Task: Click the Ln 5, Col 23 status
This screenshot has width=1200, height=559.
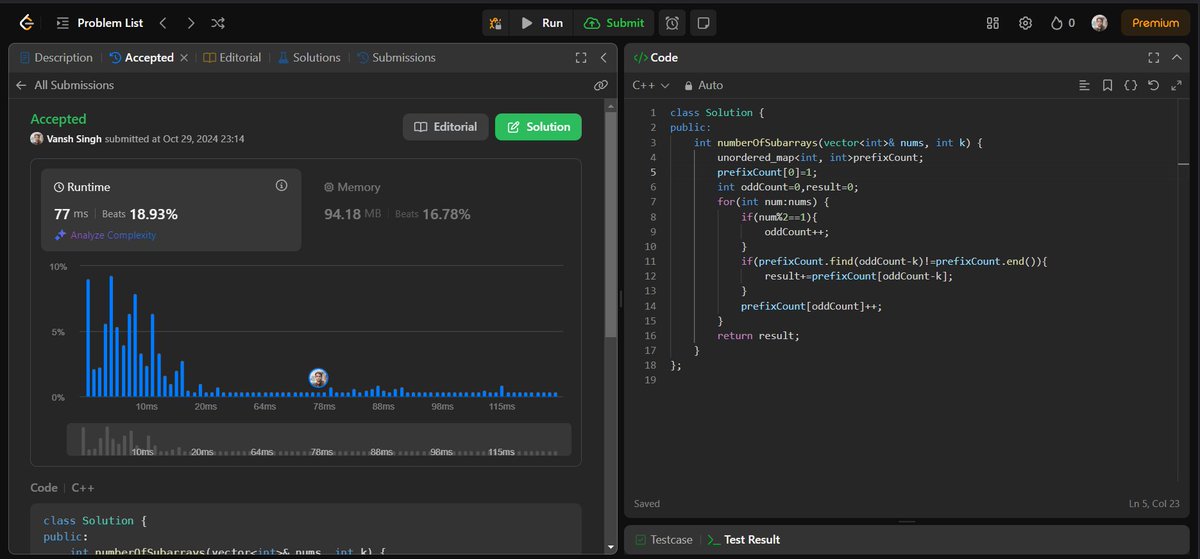Action: pos(1155,504)
